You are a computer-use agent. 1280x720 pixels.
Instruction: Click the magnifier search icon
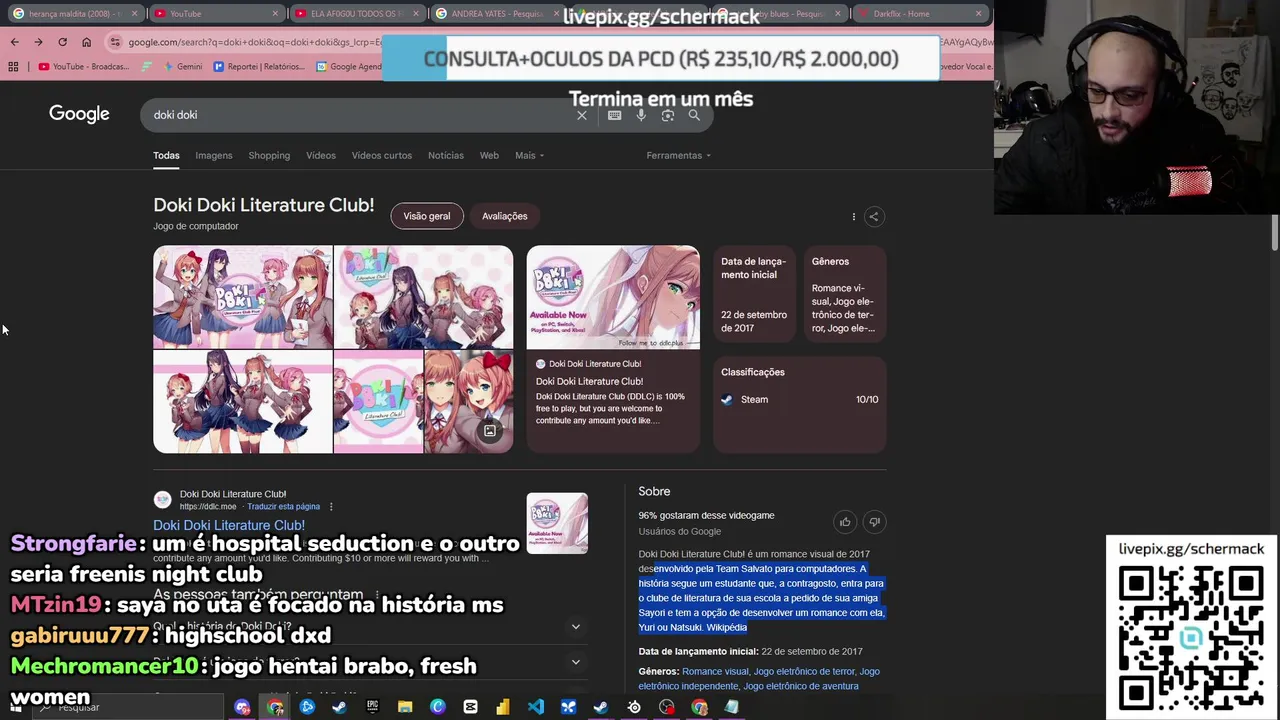click(x=694, y=115)
